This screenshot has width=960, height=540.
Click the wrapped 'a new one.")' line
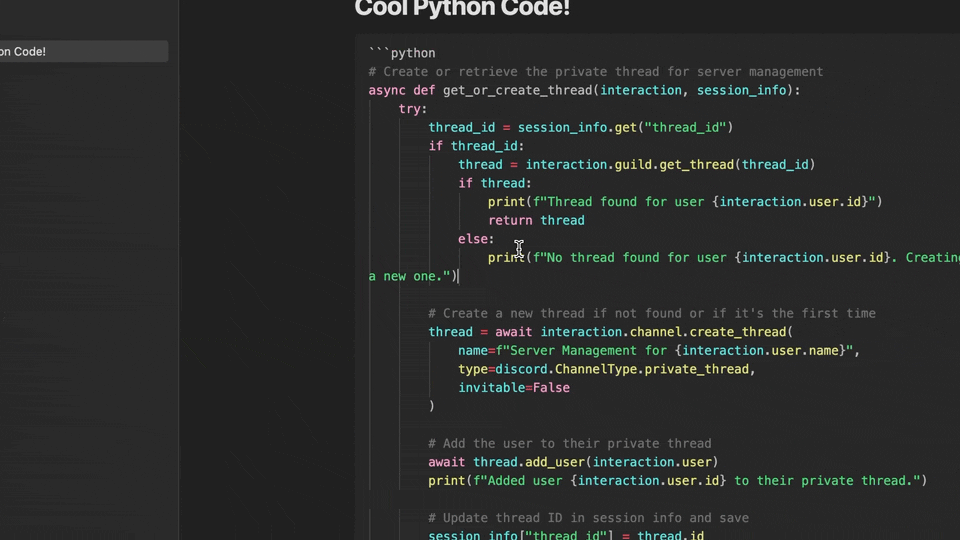(413, 276)
